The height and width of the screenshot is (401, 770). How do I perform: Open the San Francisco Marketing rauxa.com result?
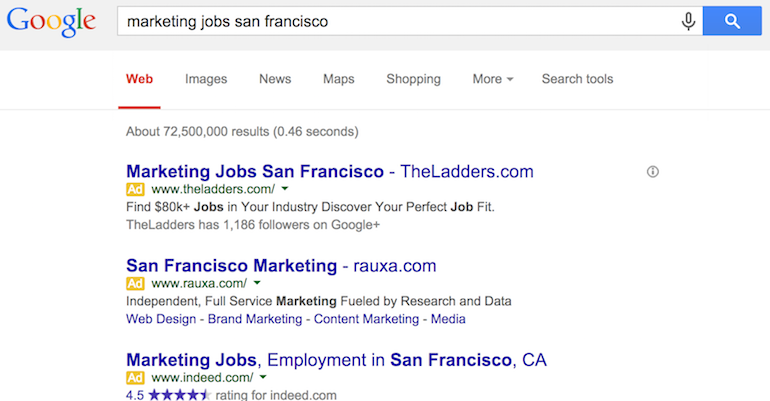(281, 266)
